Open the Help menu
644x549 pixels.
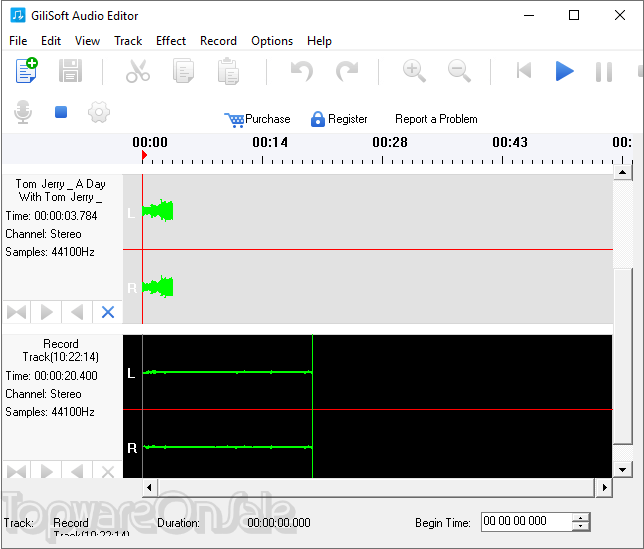point(320,41)
